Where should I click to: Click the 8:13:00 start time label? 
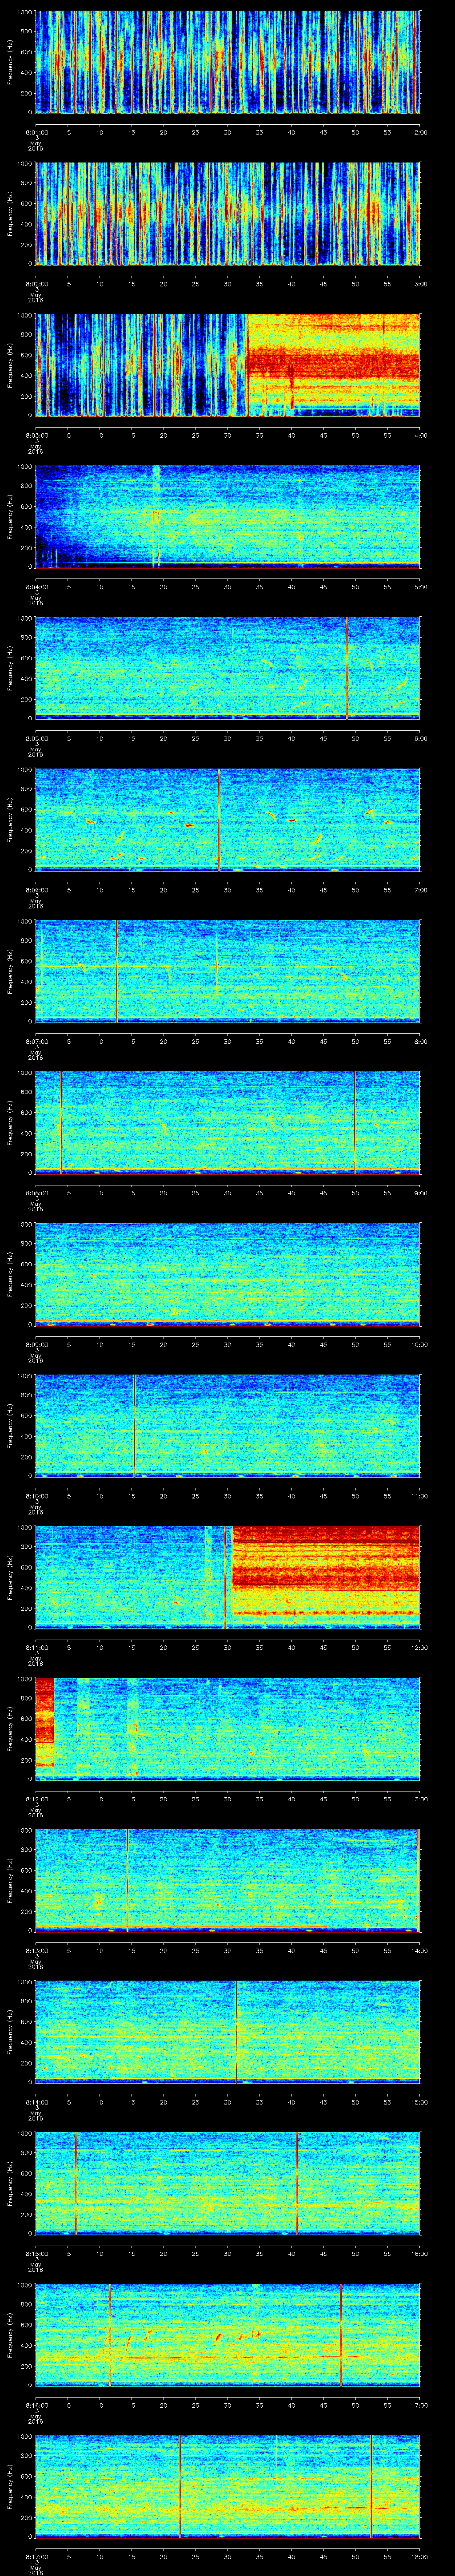(36, 1950)
